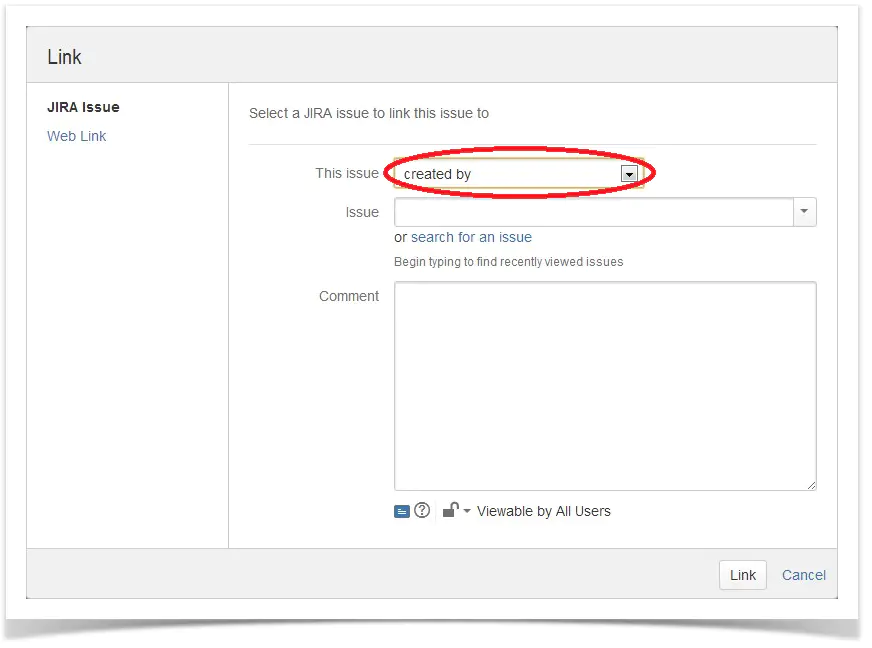872x648 pixels.
Task: Expand the small arrow beside the padlock
Action: point(467,512)
